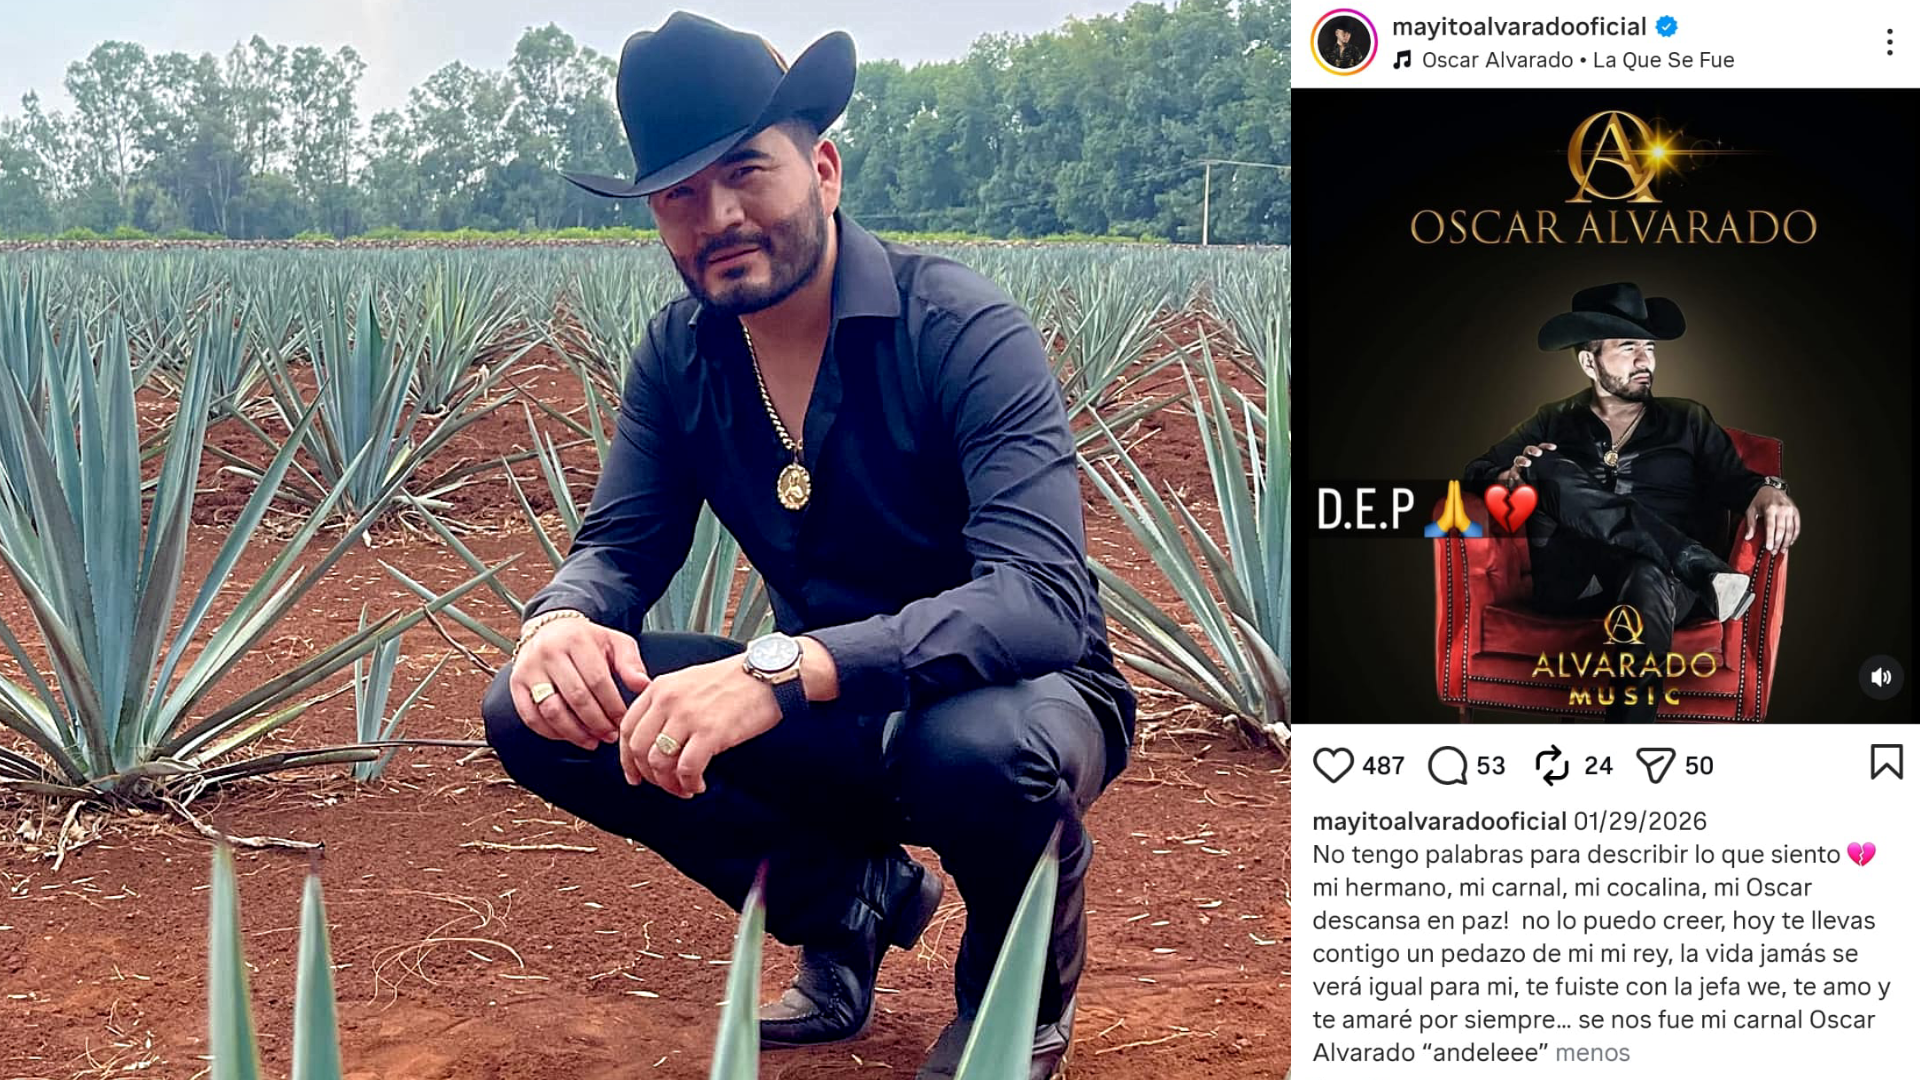The height and width of the screenshot is (1080, 1920).
Task: Repost using the circular arrows icon
Action: pyautogui.click(x=1552, y=766)
